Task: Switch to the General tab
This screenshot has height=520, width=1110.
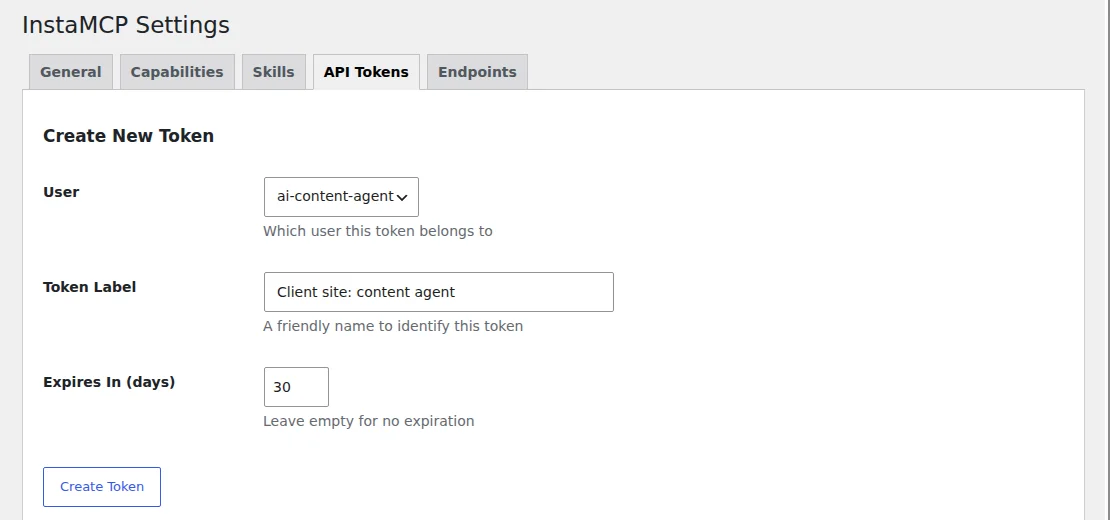Action: (x=71, y=72)
